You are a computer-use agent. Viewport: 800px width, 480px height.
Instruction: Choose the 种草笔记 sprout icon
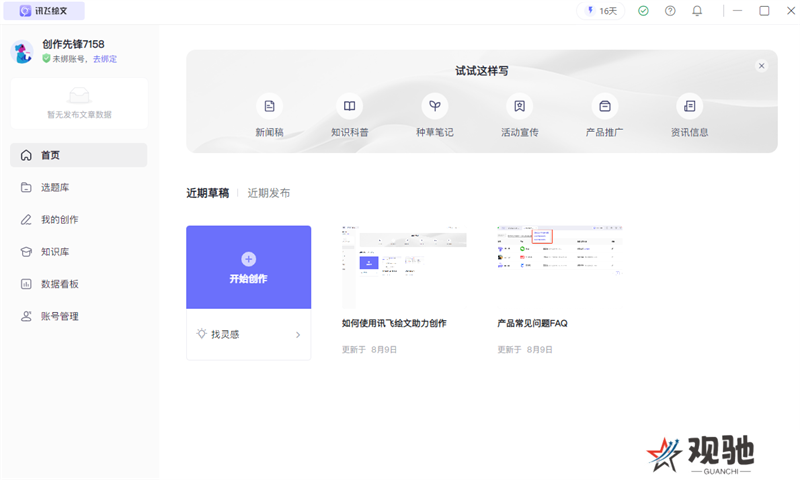point(435,106)
